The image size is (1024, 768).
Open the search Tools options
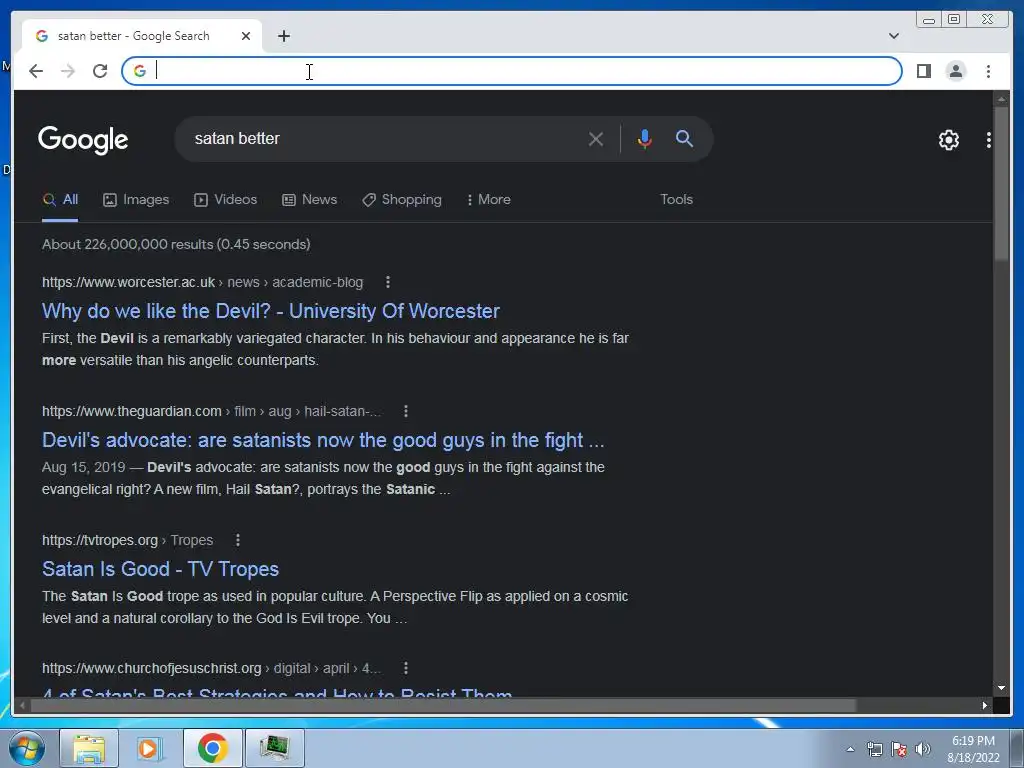click(676, 200)
